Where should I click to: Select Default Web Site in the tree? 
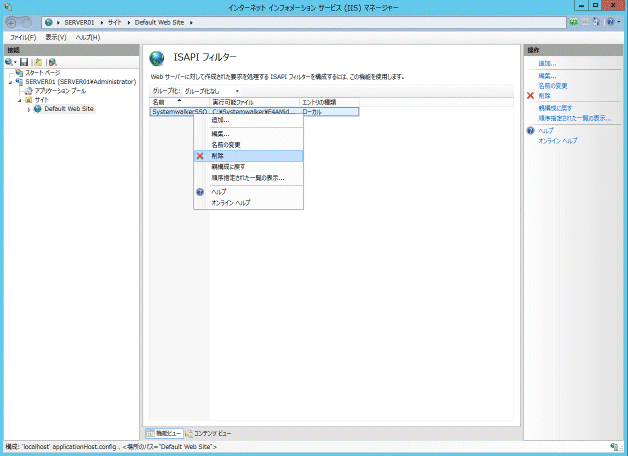(69, 109)
